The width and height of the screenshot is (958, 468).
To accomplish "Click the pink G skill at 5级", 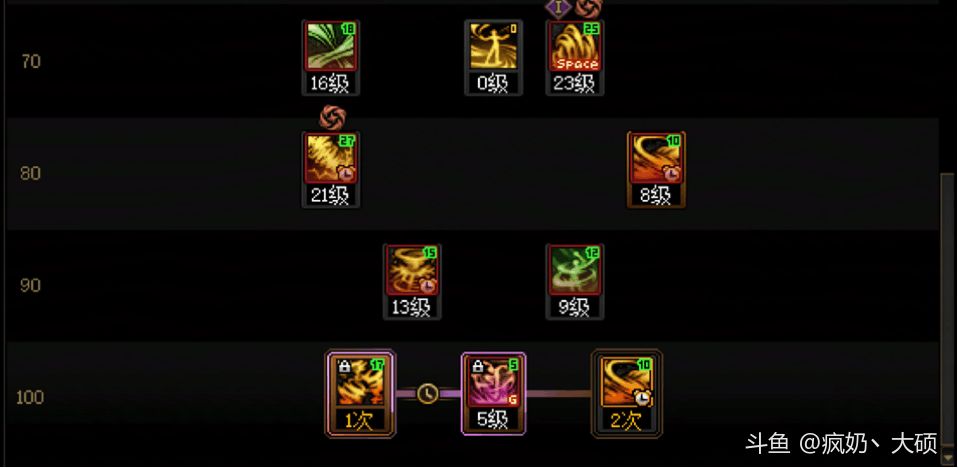I will pos(493,382).
